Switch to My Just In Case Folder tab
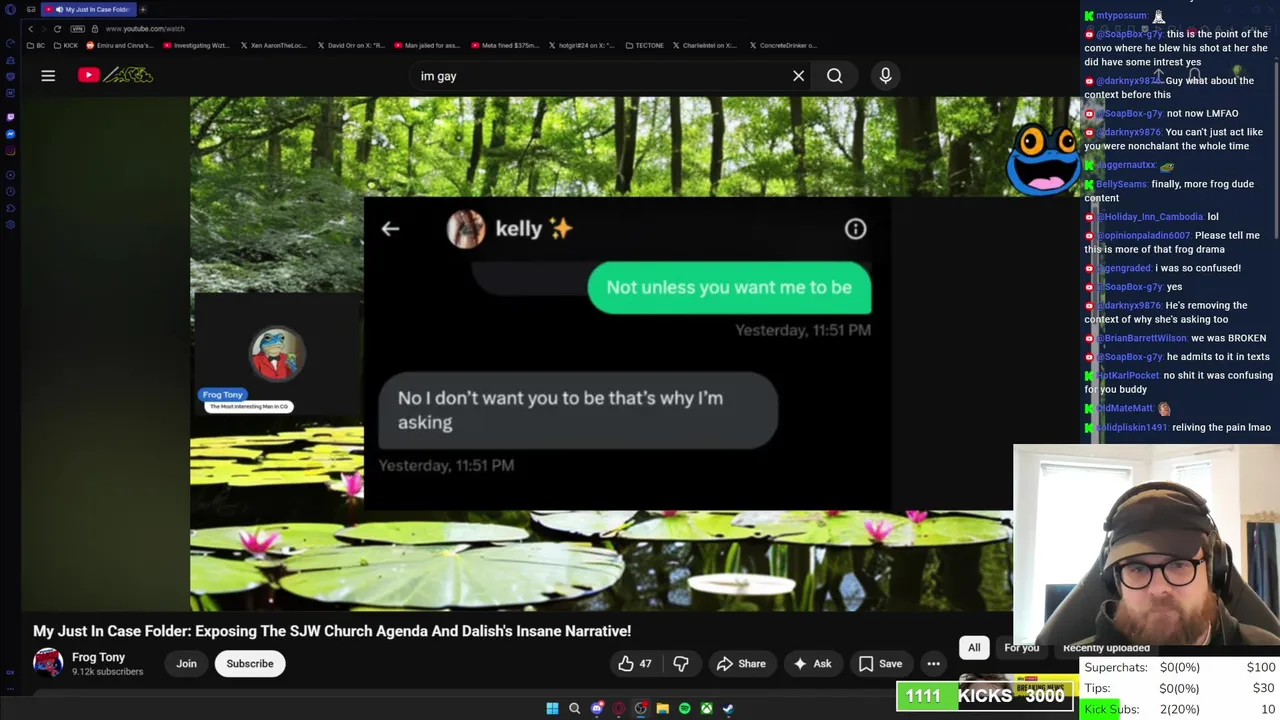Viewport: 1280px width, 720px height. coord(90,10)
